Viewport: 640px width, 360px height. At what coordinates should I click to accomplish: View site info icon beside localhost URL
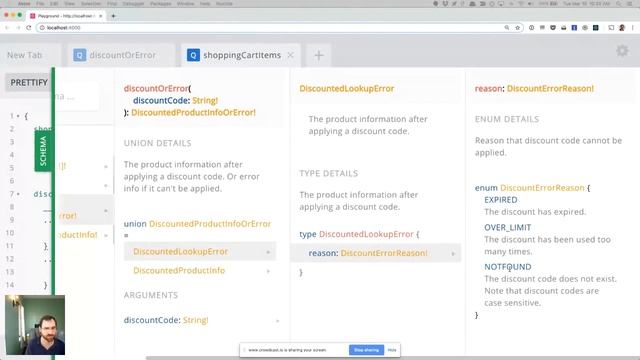click(x=42, y=28)
